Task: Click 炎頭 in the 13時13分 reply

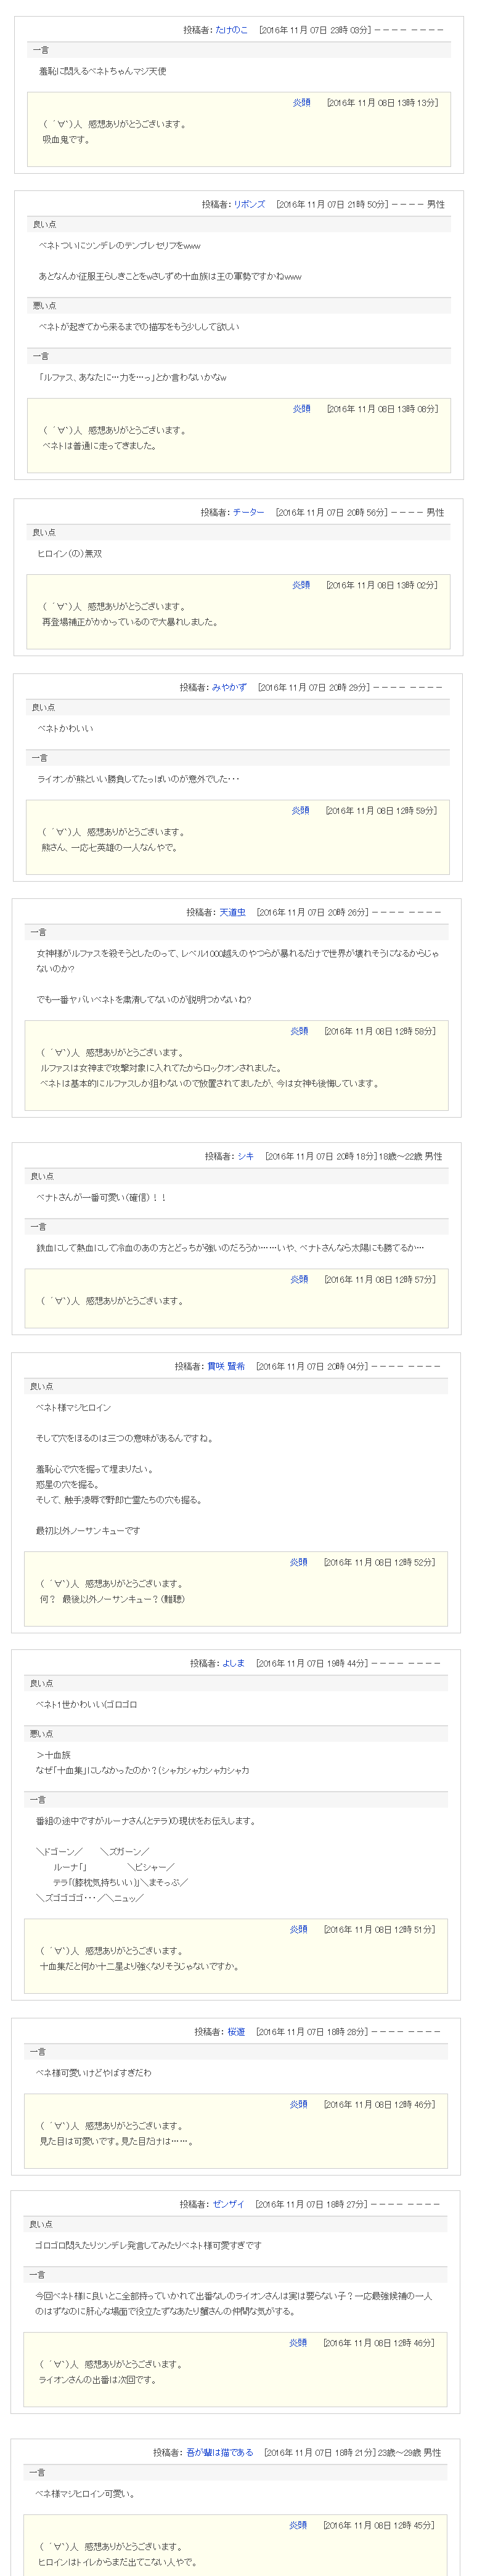Action: [x=301, y=102]
